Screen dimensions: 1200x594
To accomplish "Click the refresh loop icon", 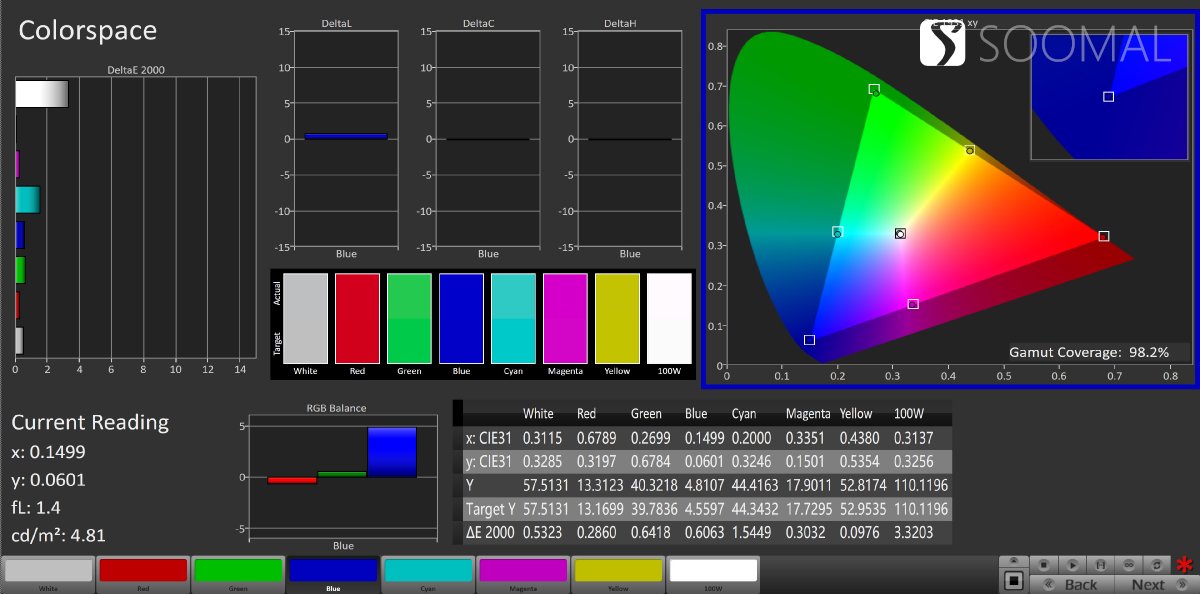I will pos(1157,565).
